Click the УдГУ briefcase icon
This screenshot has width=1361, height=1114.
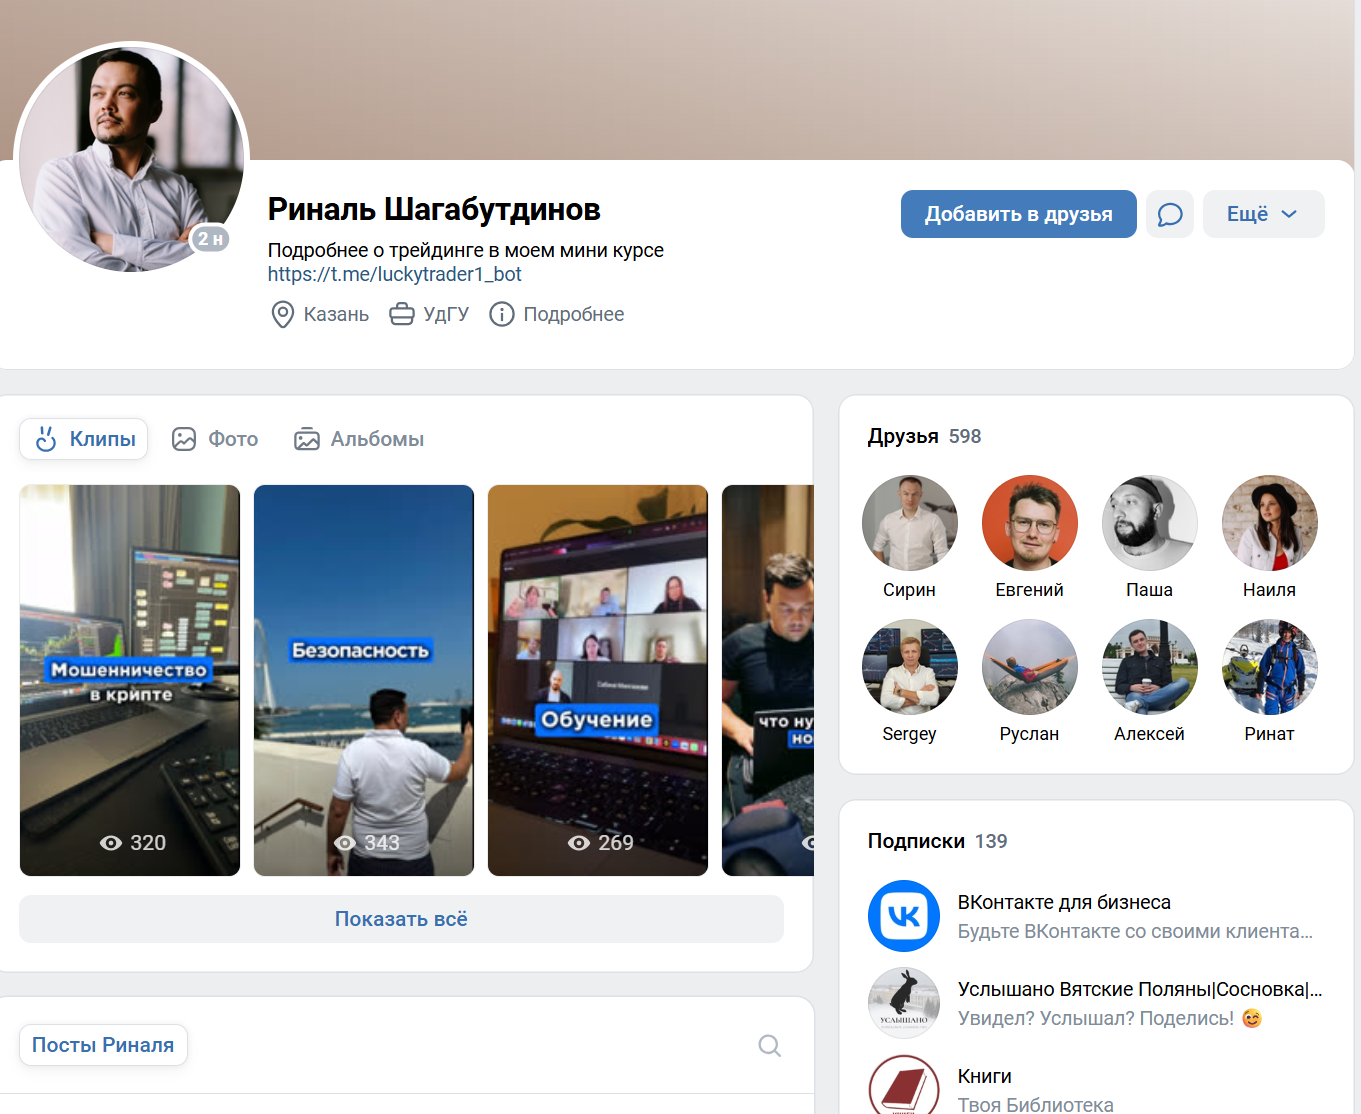[x=402, y=314]
